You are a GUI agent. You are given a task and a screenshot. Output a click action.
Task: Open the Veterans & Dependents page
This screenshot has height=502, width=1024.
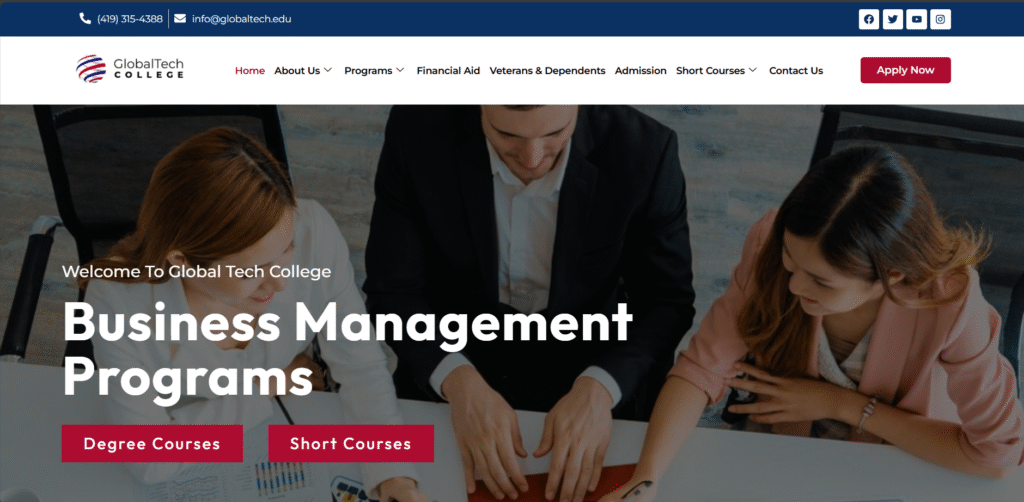(x=547, y=71)
